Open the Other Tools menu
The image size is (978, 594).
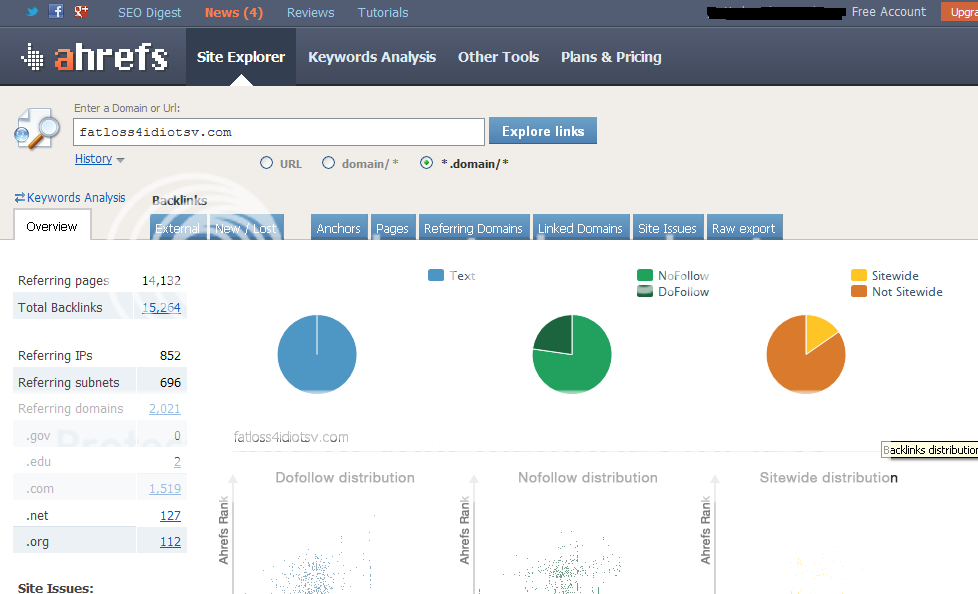pos(498,57)
